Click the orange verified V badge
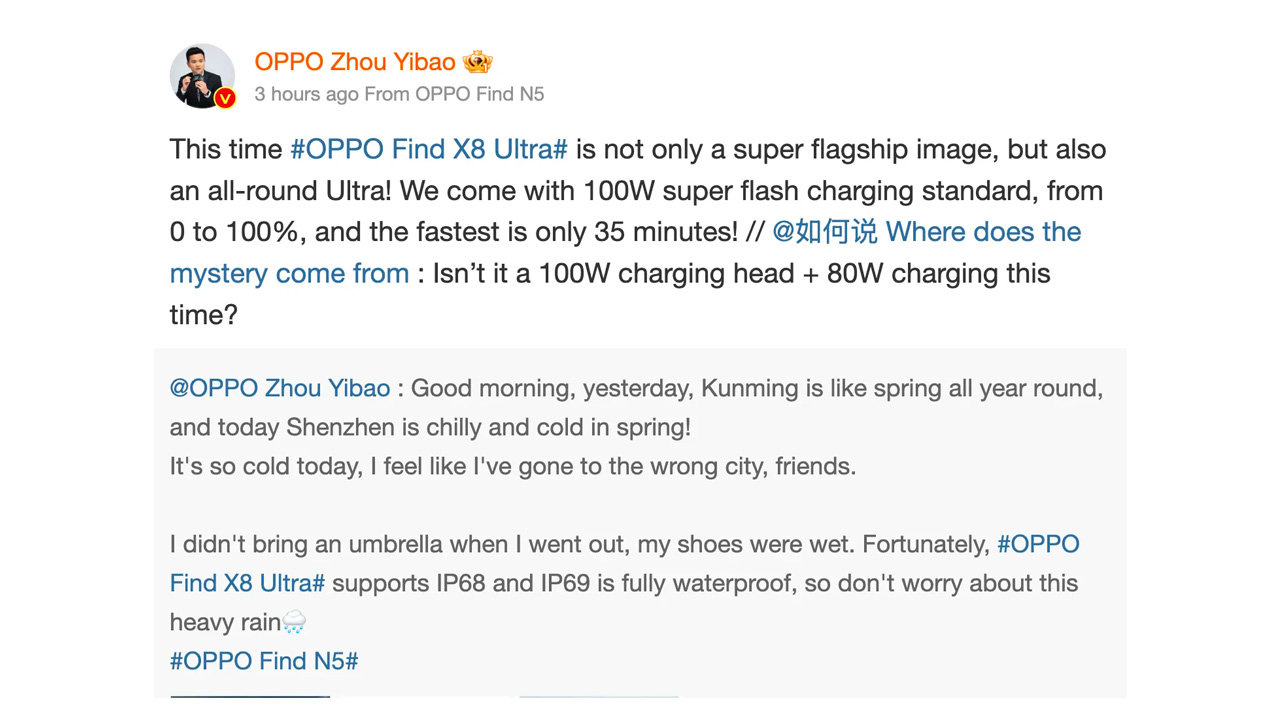 [x=225, y=98]
